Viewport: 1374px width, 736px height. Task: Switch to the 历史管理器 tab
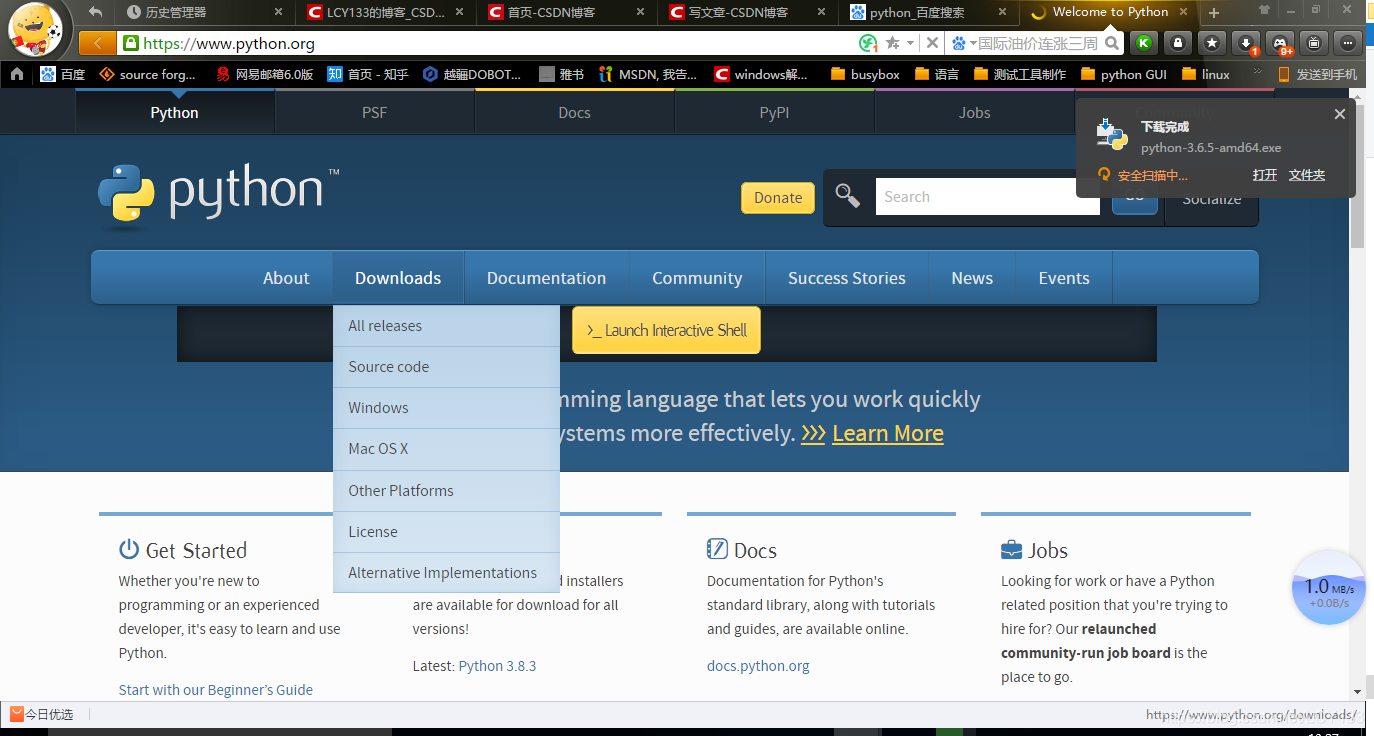[204, 13]
